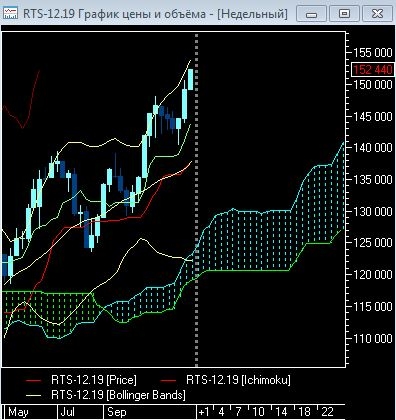The image size is (396, 420).
Task: Click the latest tall cyan candlestick
Action: tap(190, 79)
